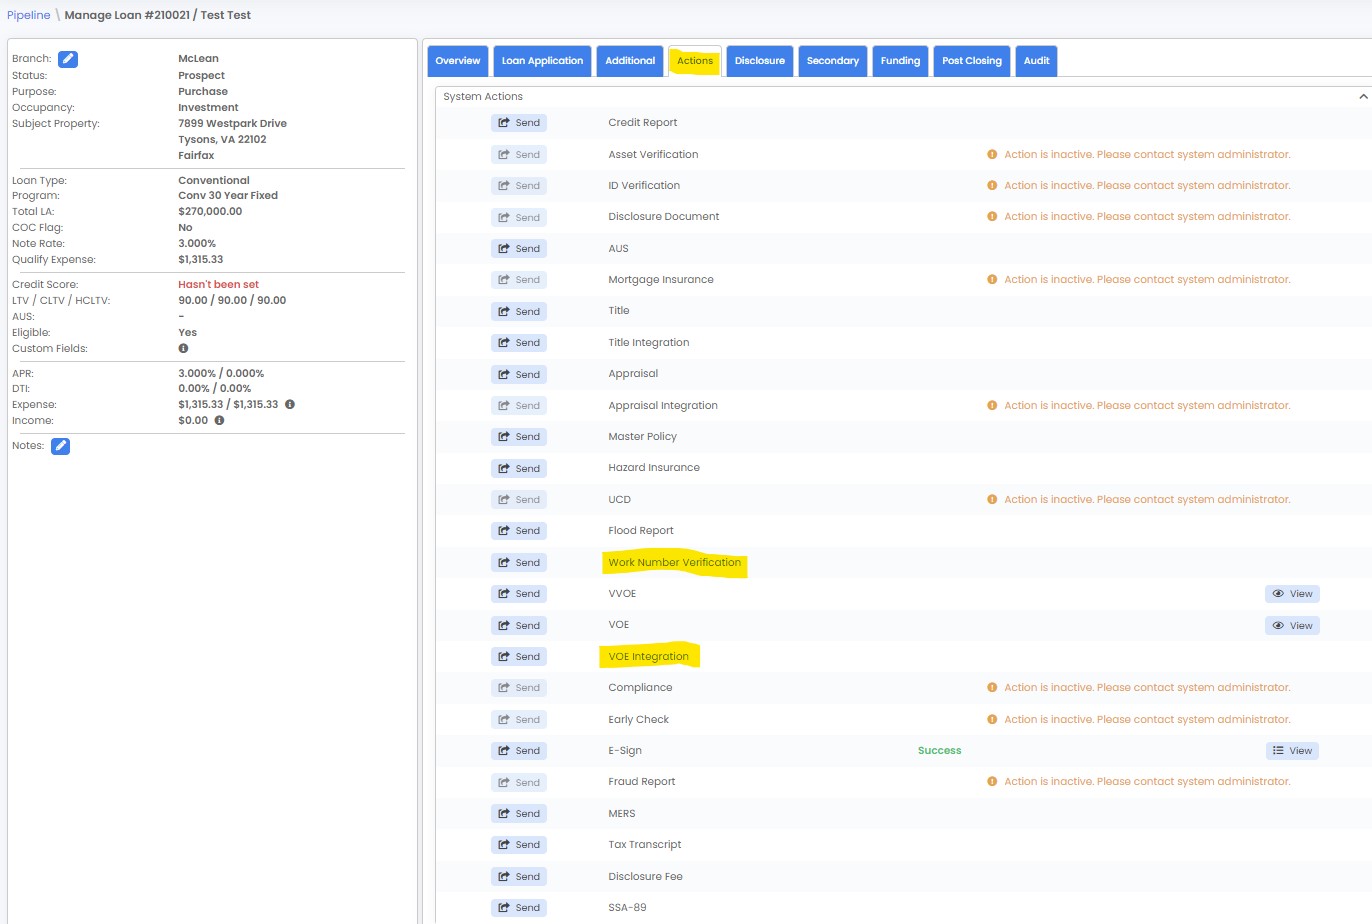
Task: Click the Expense info icon
Action: [x=290, y=405]
